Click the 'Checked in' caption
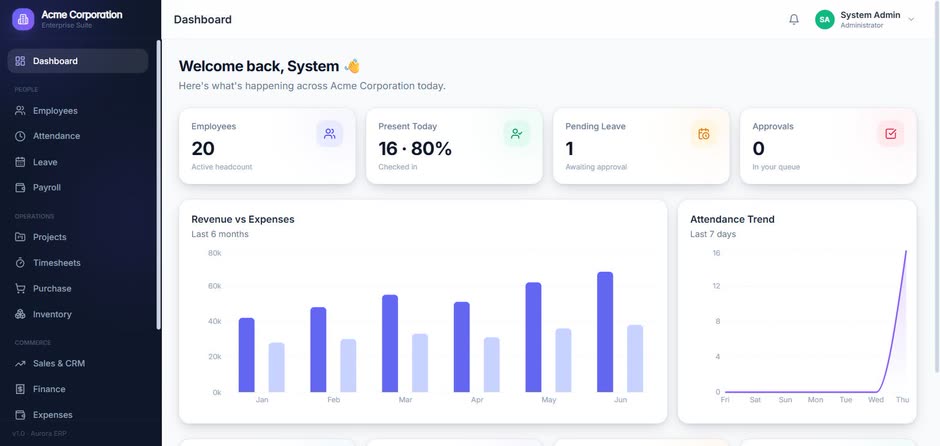 397,167
